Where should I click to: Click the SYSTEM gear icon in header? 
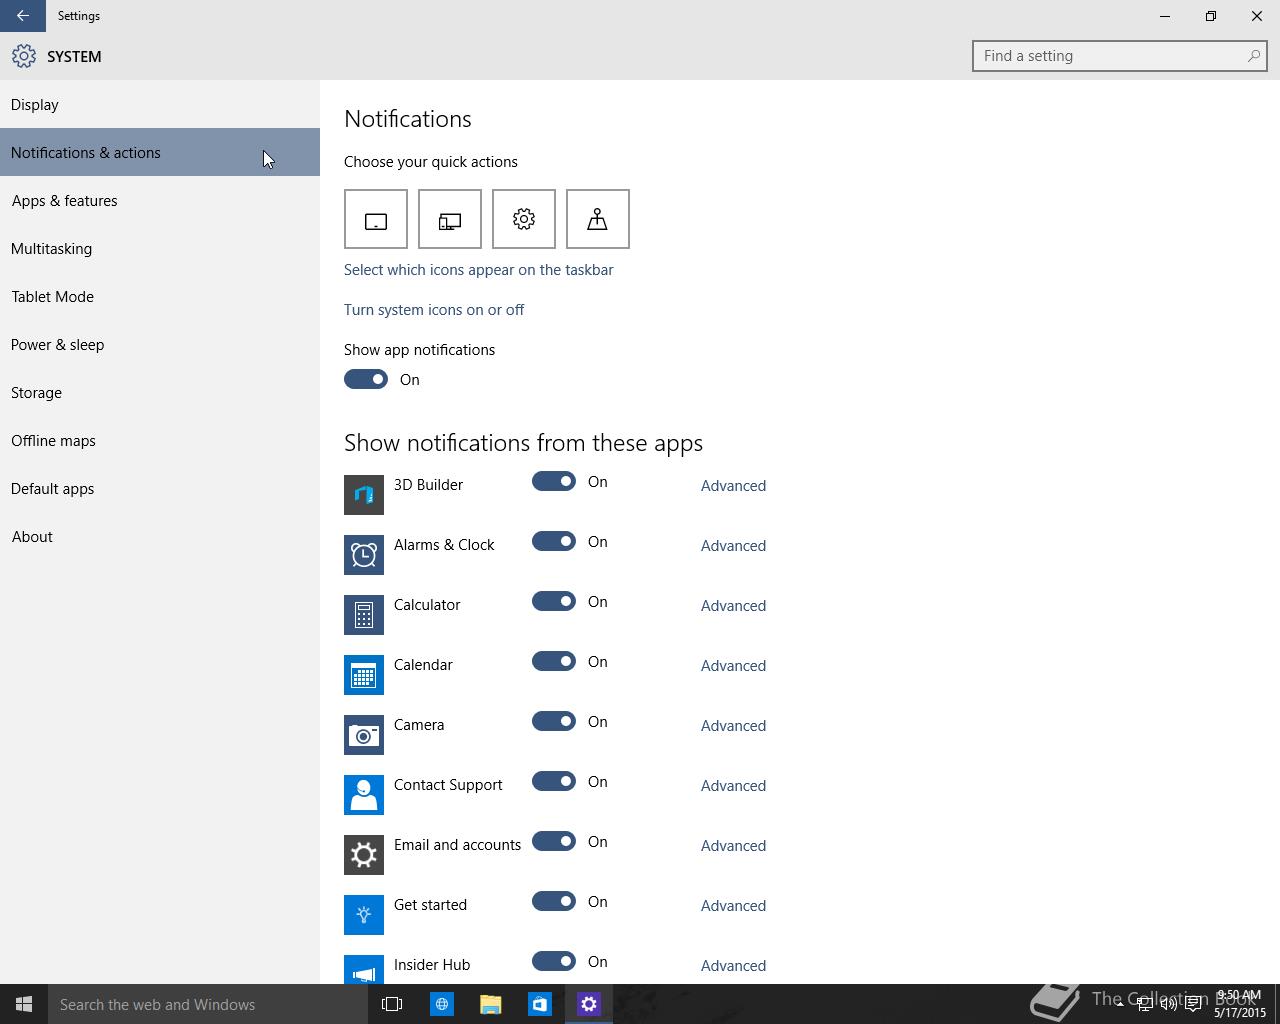pyautogui.click(x=24, y=56)
